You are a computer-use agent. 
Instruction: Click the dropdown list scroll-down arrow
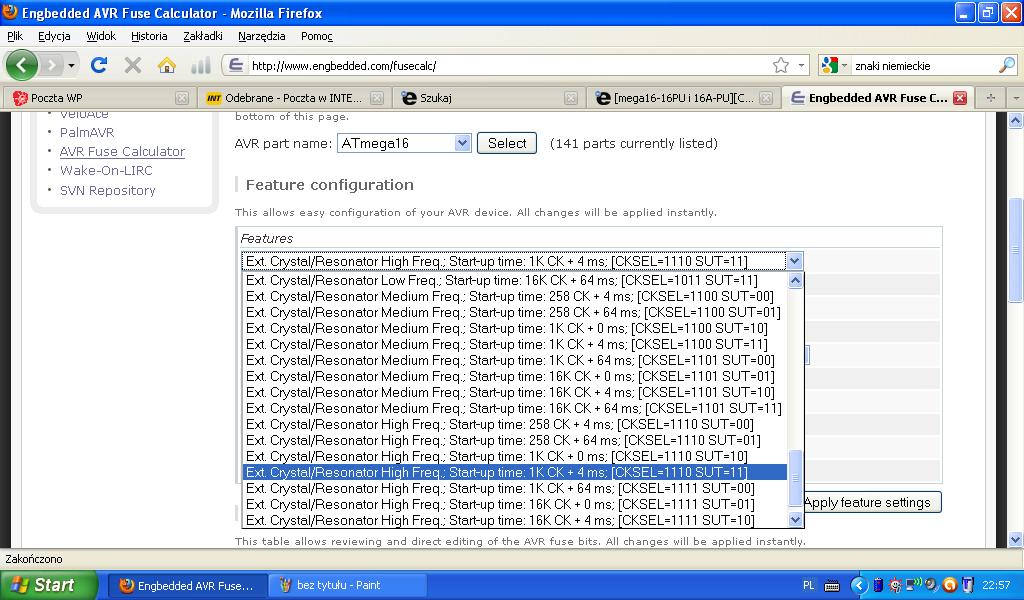[x=795, y=520]
